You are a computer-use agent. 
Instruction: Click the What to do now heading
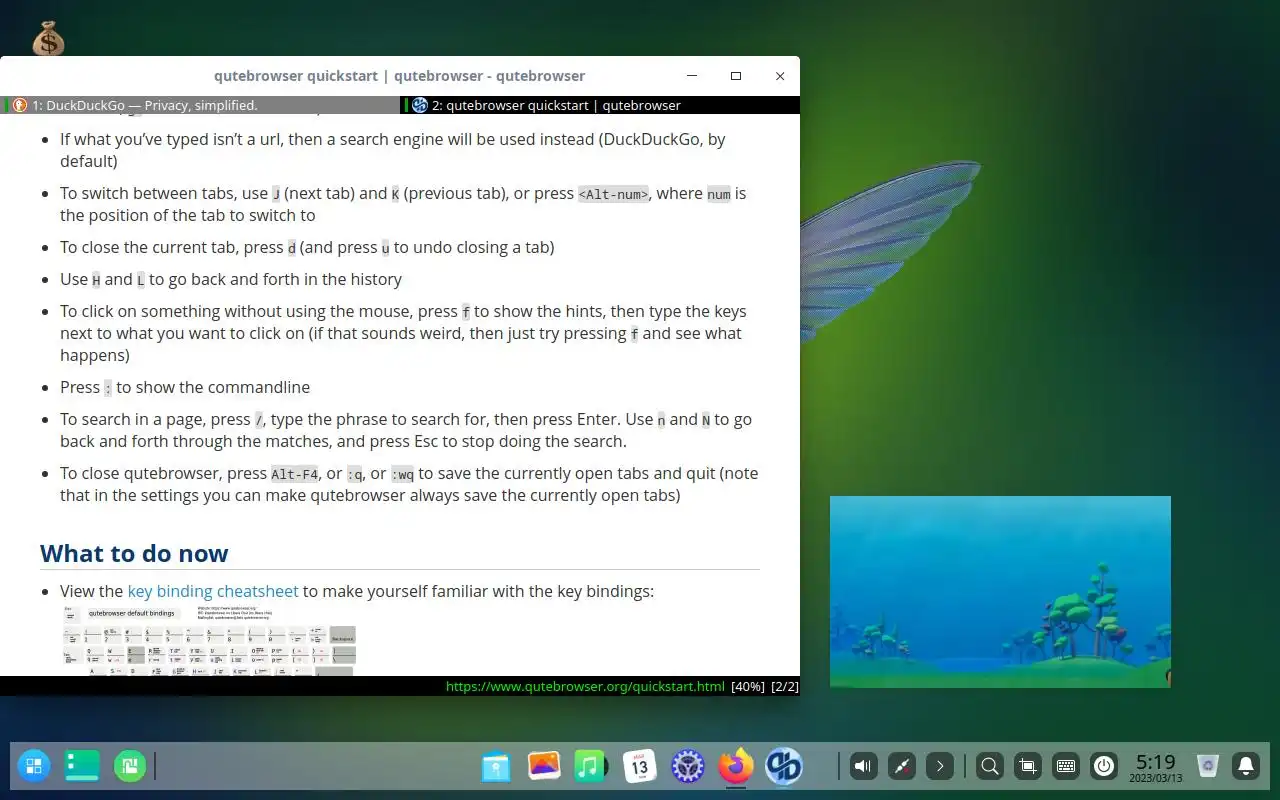(x=134, y=553)
